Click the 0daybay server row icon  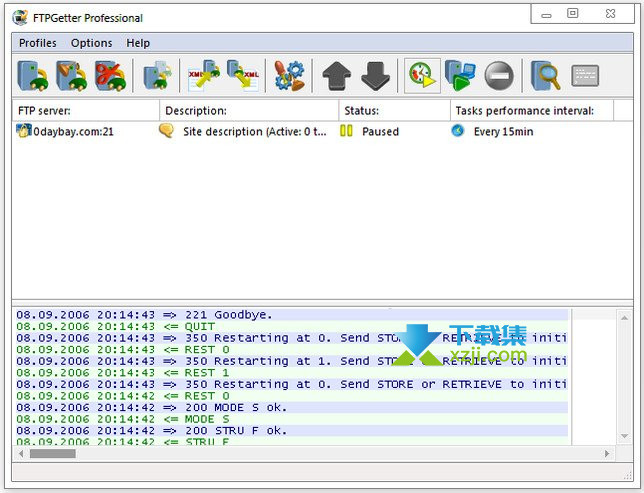point(23,130)
